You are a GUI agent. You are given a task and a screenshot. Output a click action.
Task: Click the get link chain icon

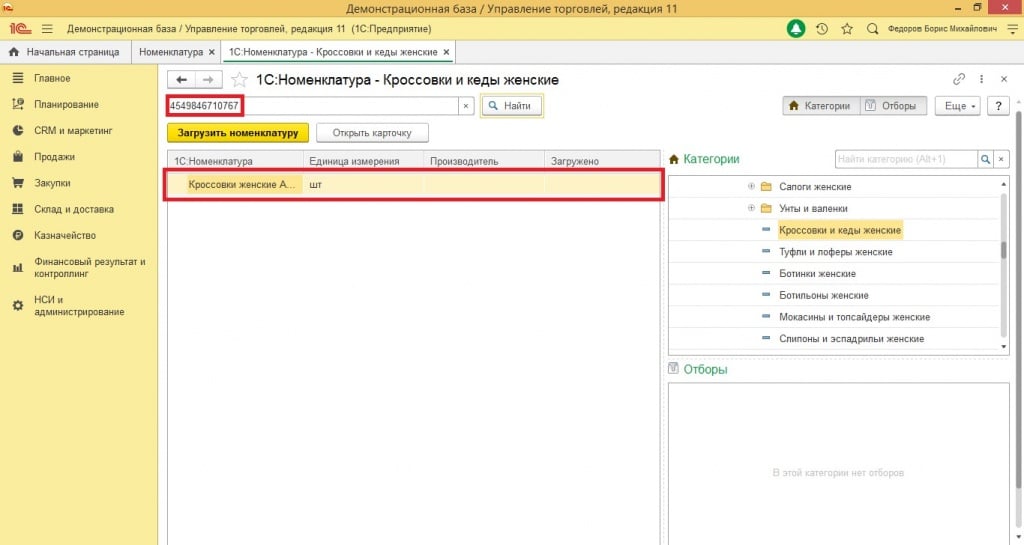pyautogui.click(x=959, y=80)
